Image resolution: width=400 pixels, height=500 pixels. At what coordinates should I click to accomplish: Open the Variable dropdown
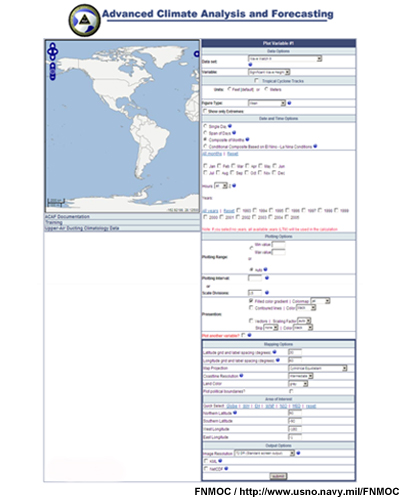coord(269,72)
